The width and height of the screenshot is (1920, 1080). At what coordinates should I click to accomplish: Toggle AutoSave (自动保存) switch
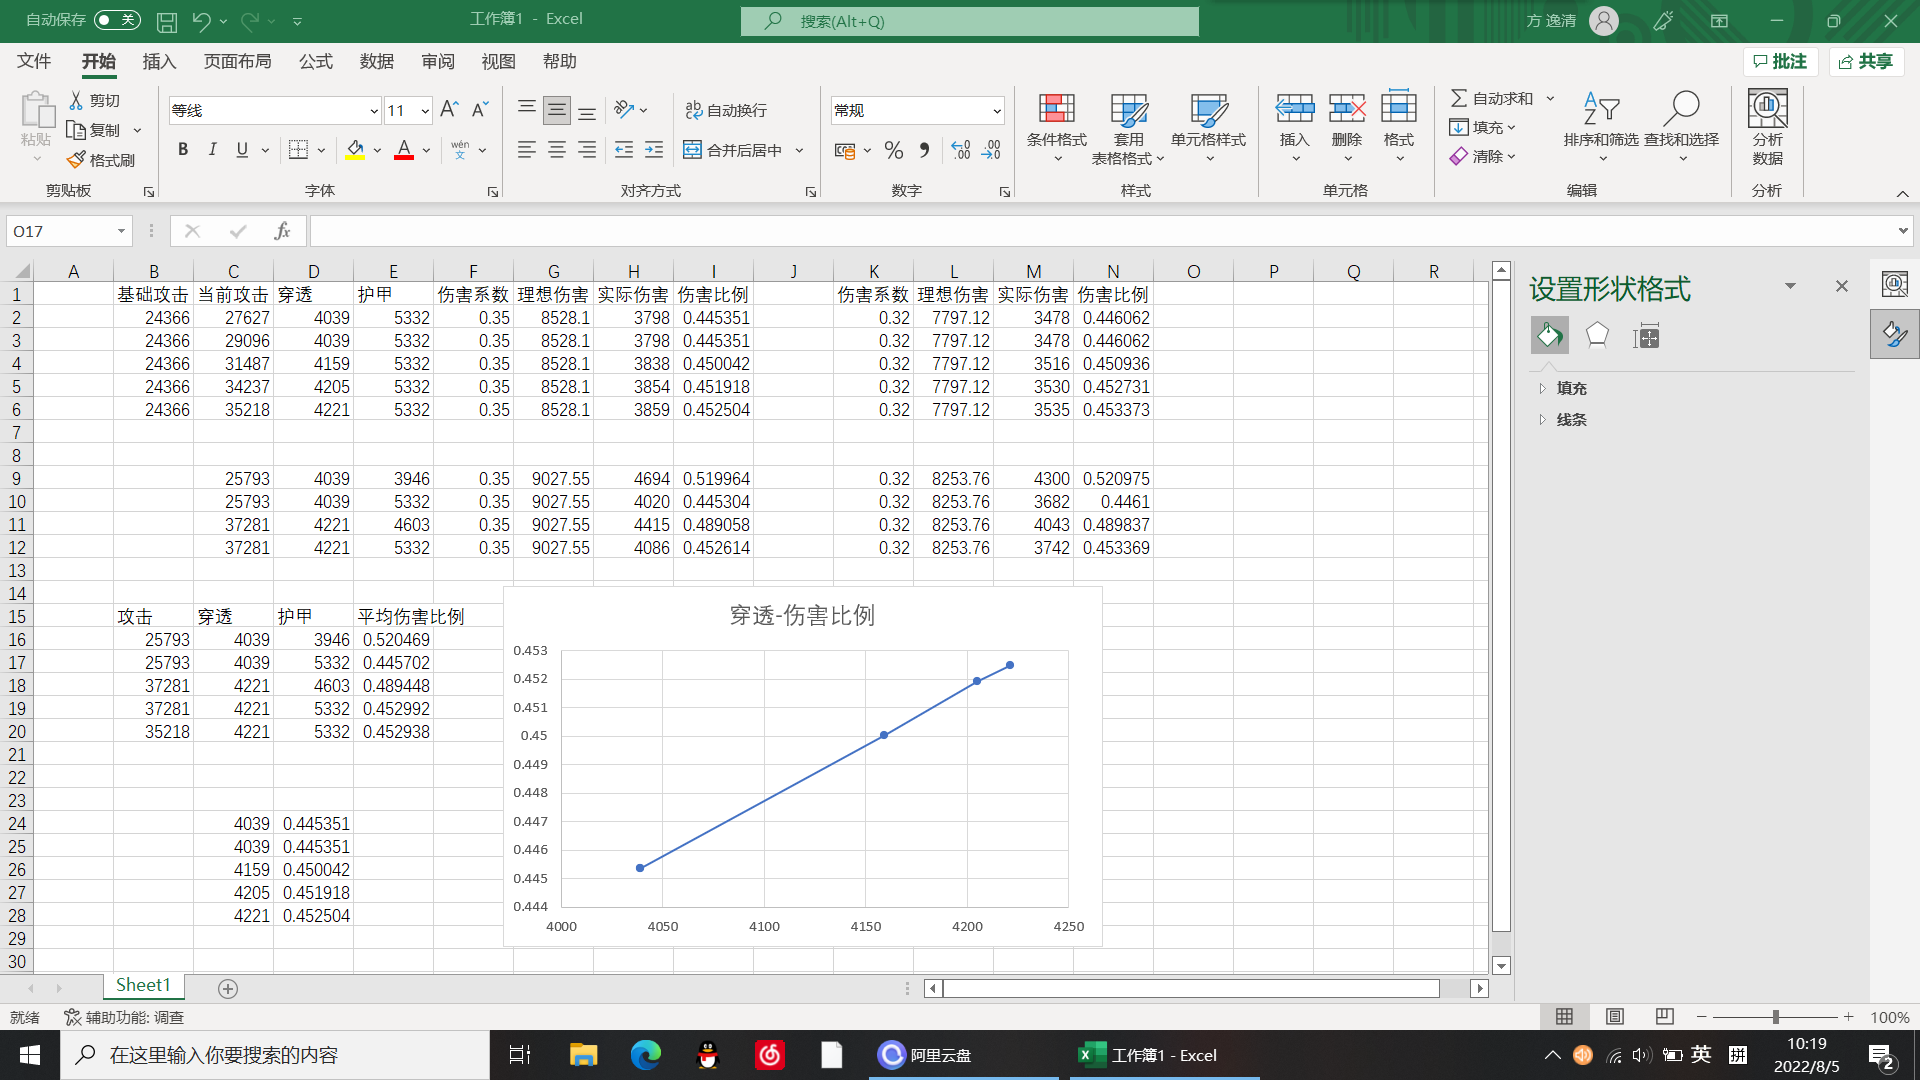tap(117, 20)
